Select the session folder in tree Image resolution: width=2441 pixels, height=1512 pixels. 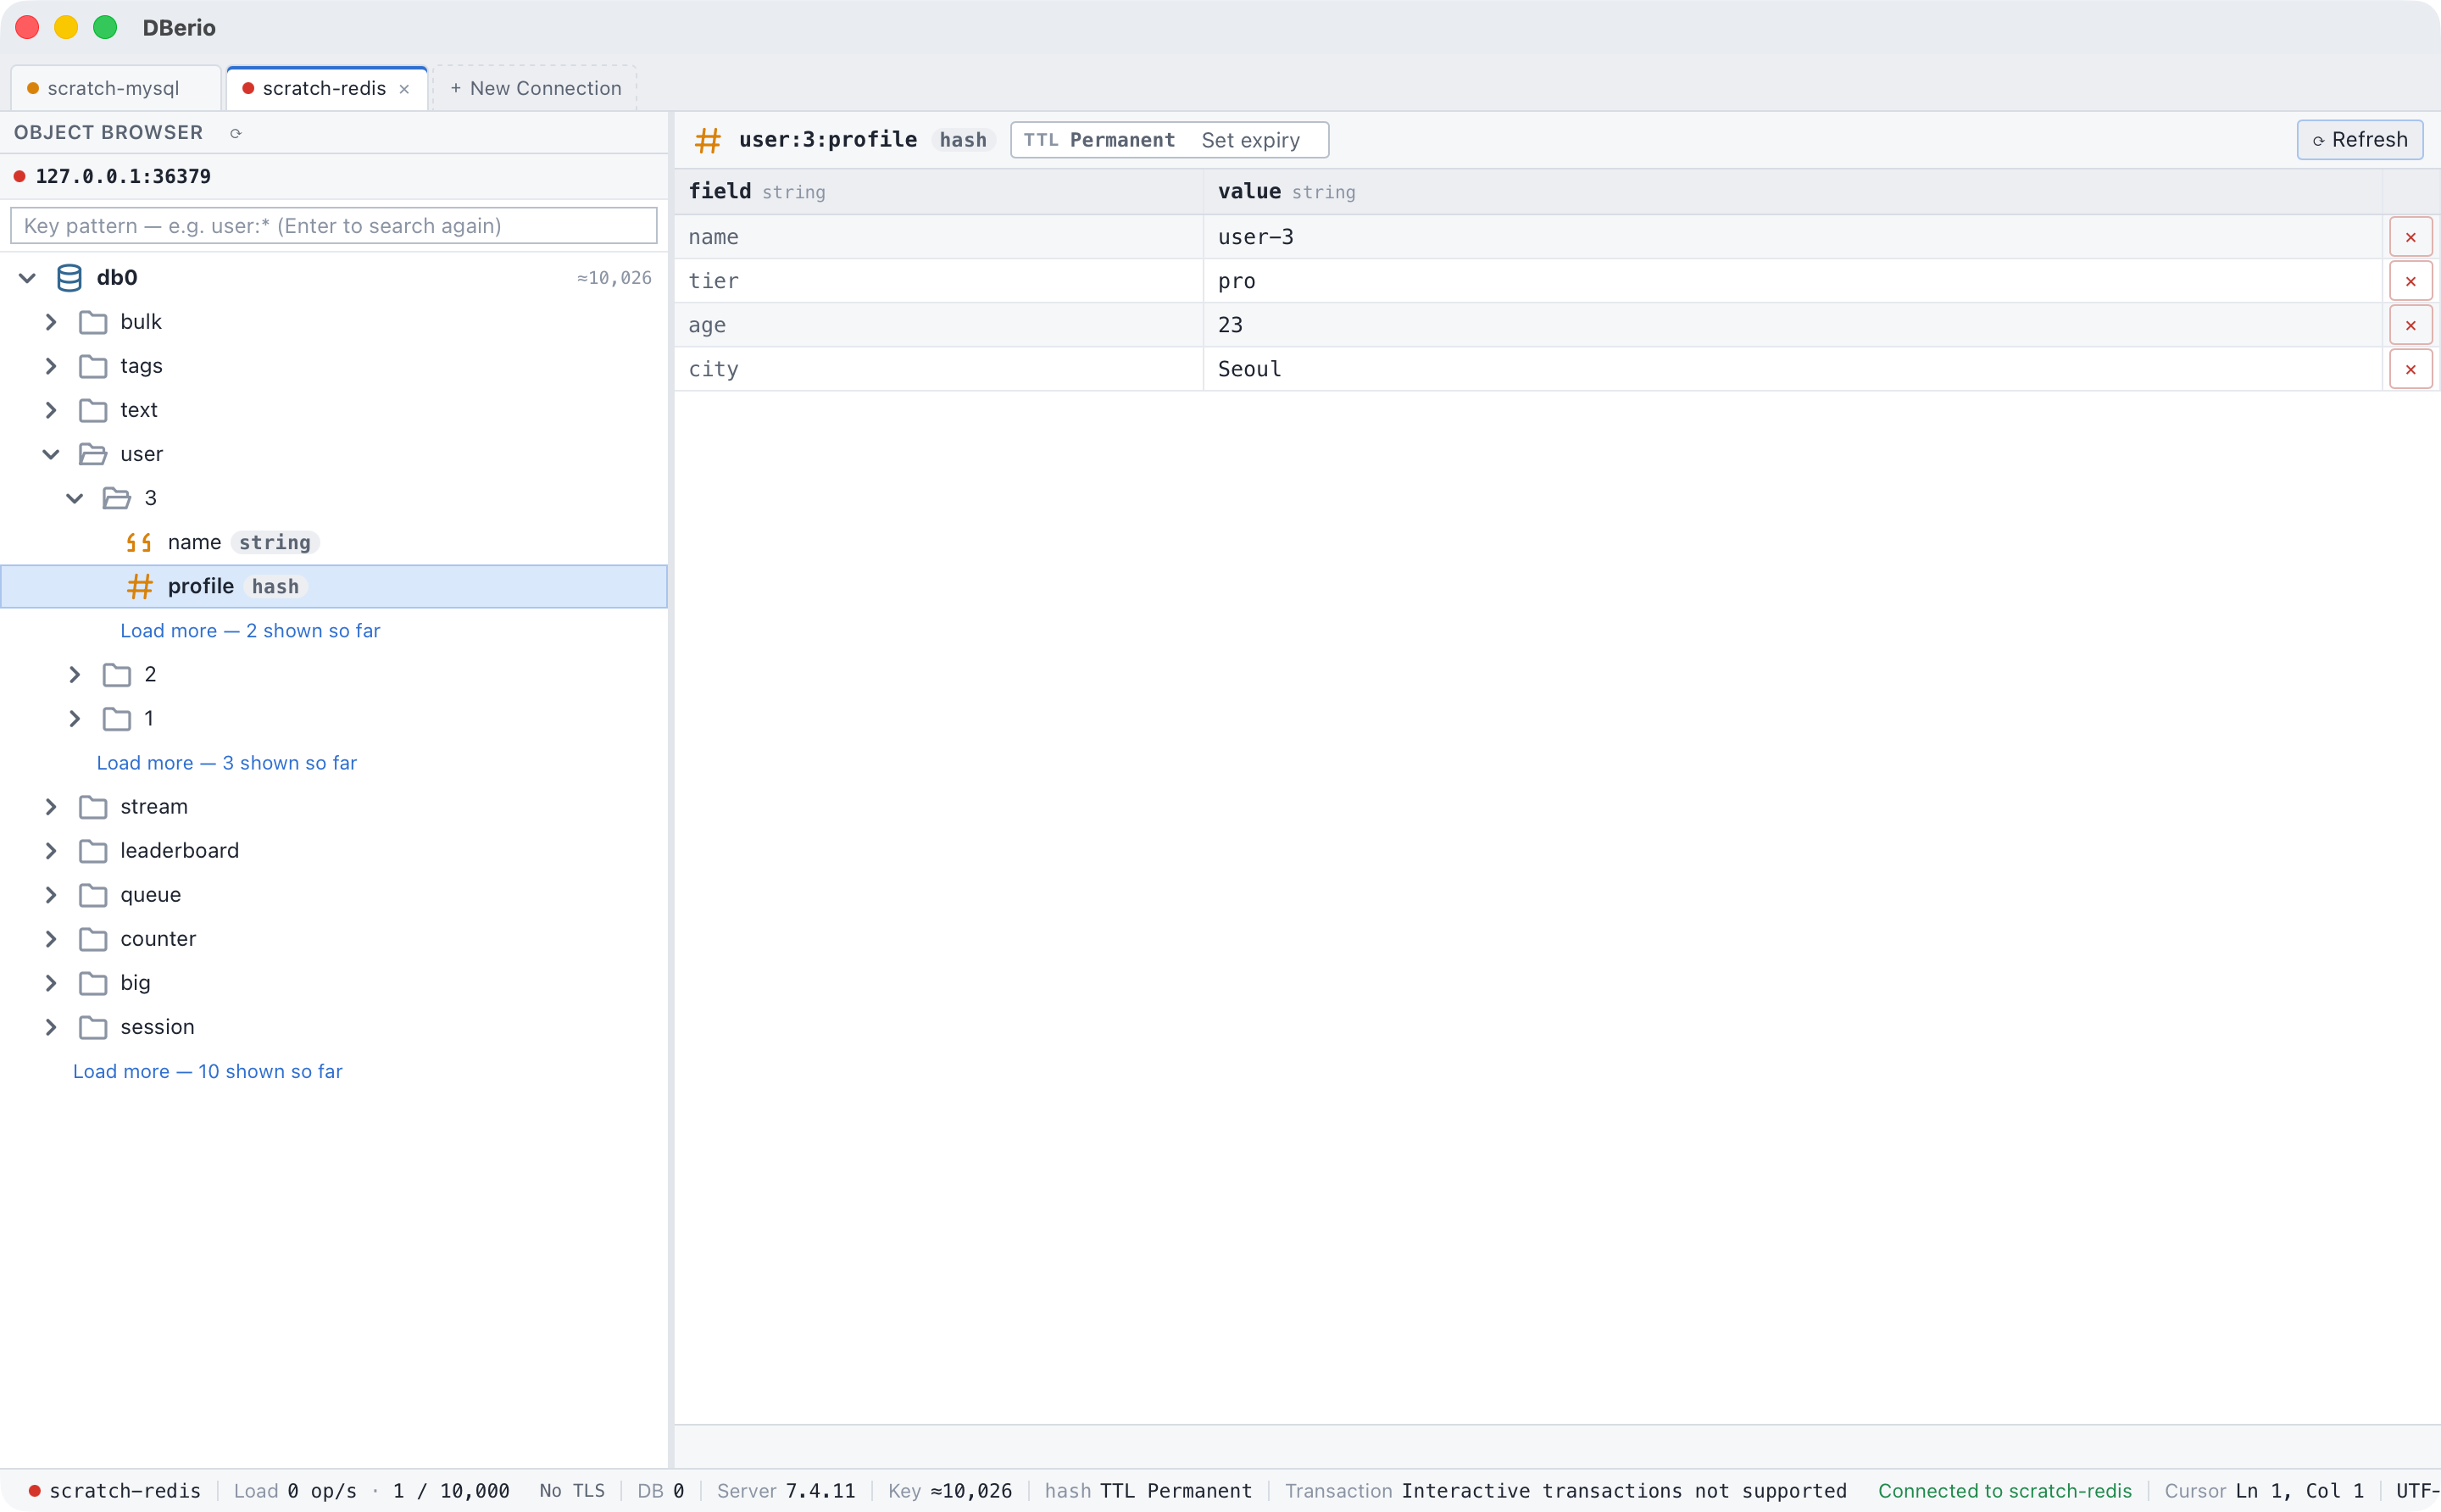tap(157, 1027)
